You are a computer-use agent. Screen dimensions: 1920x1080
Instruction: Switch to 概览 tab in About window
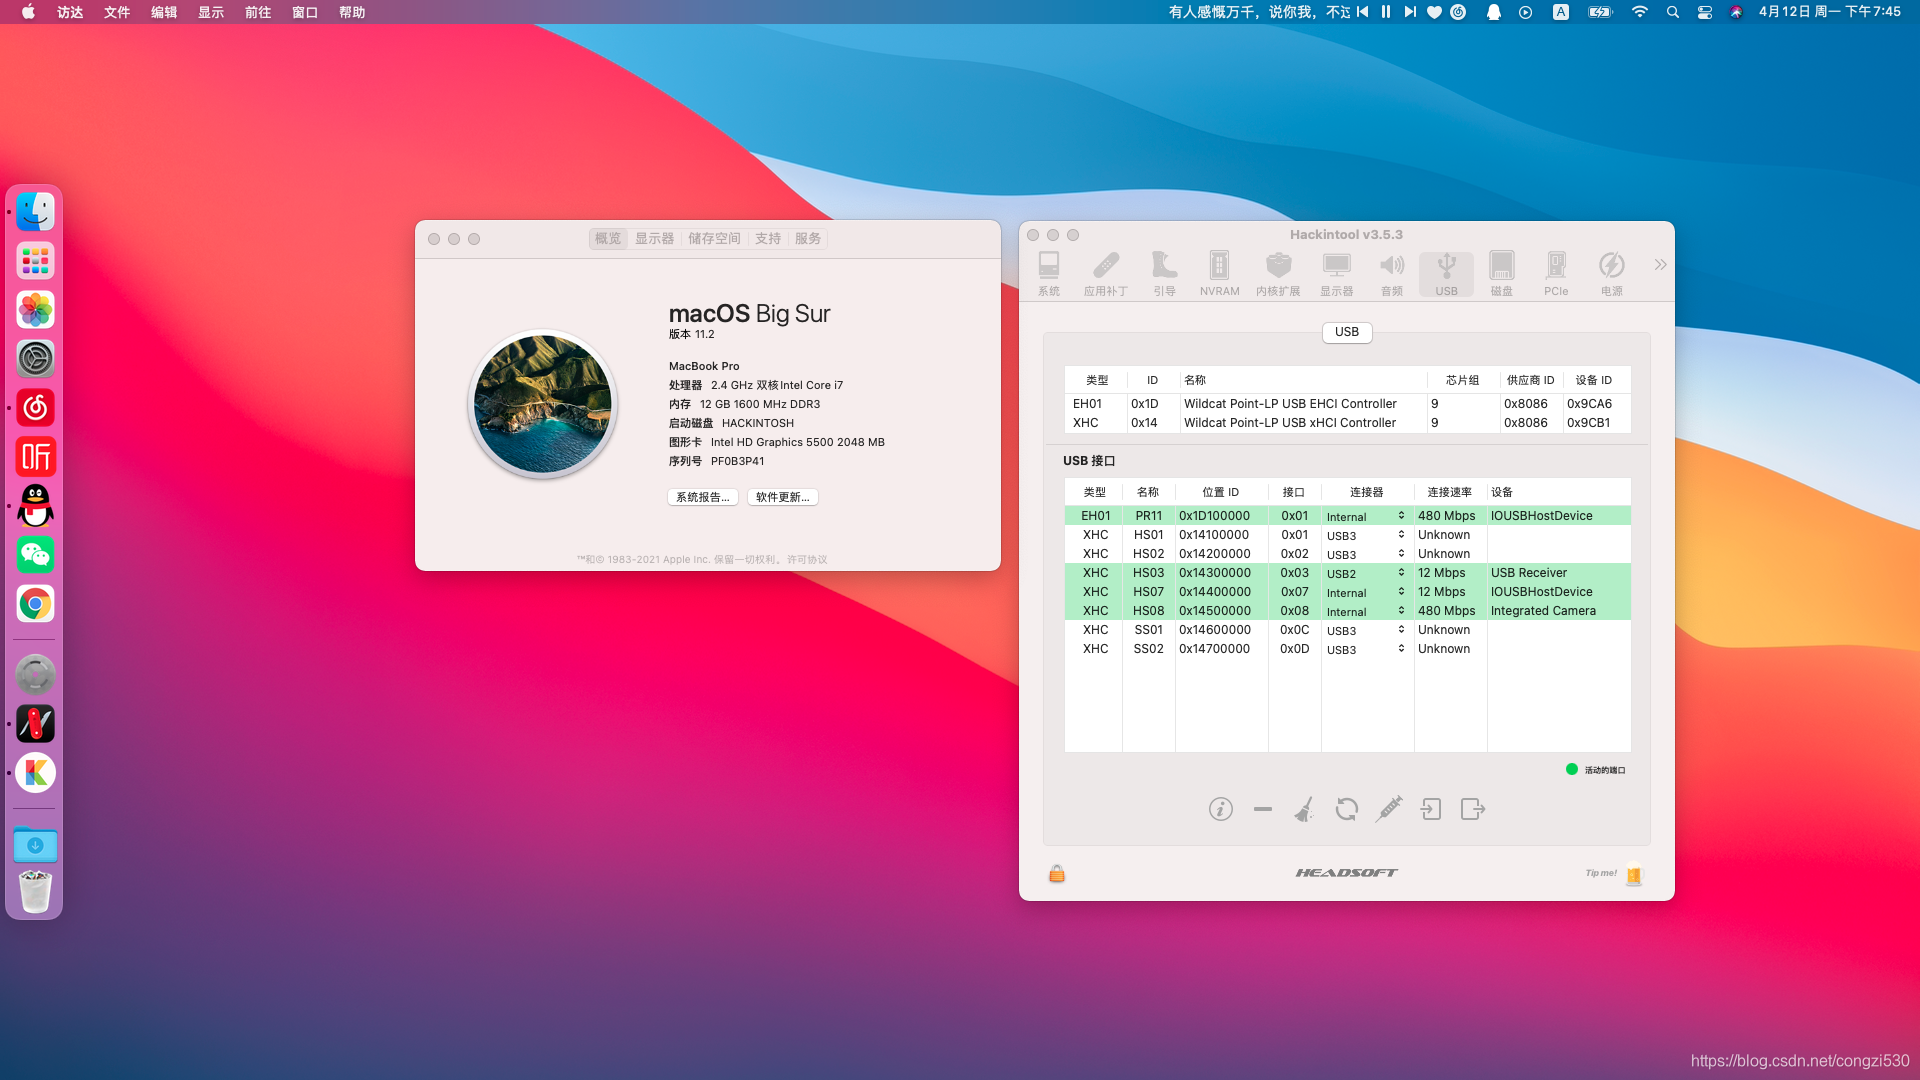click(x=608, y=239)
